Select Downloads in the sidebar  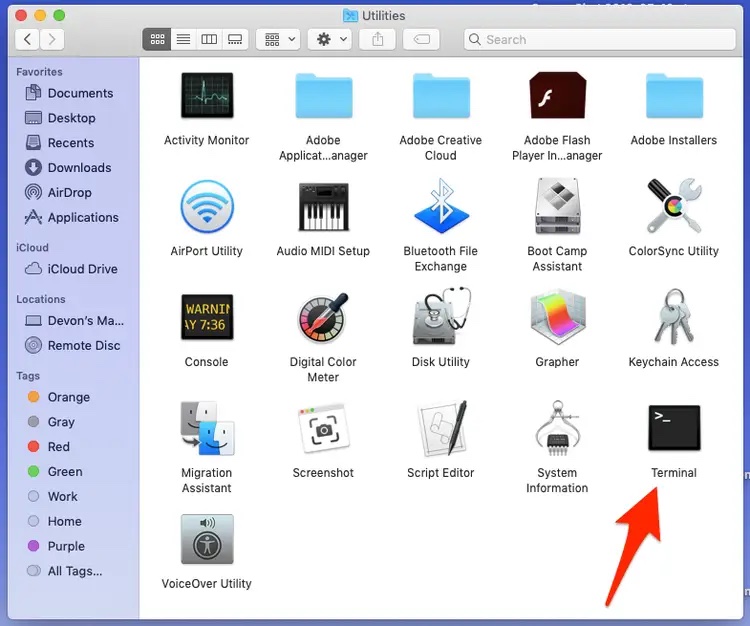[79, 167]
